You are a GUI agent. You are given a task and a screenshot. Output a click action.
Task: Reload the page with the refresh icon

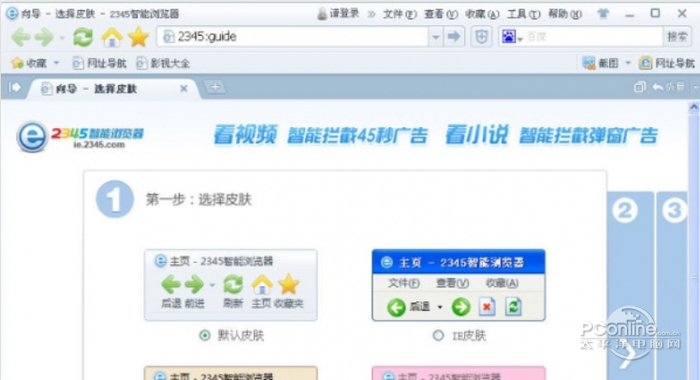[83, 37]
